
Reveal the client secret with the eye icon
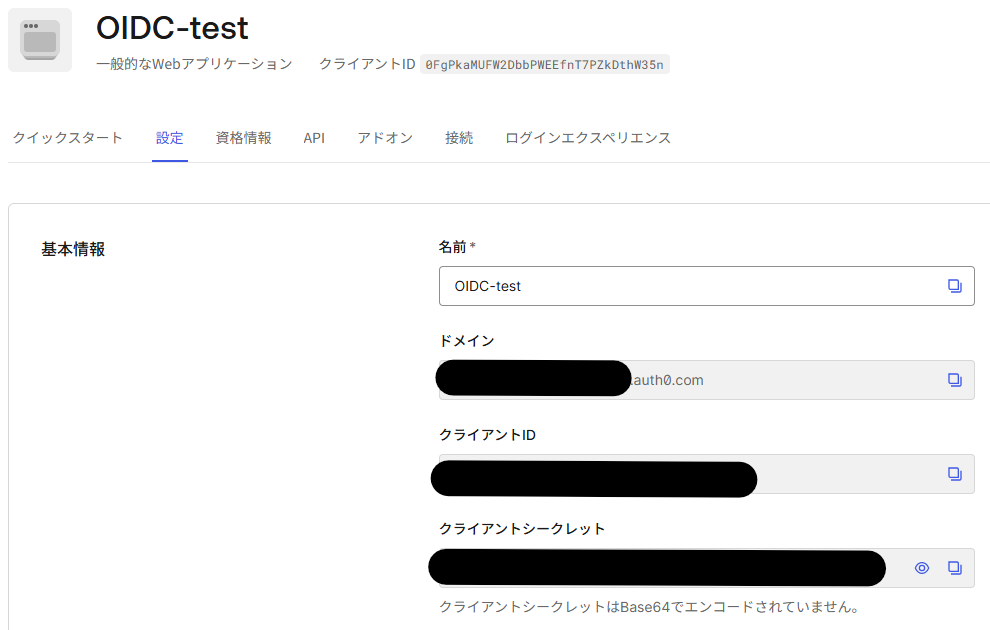coord(922,568)
